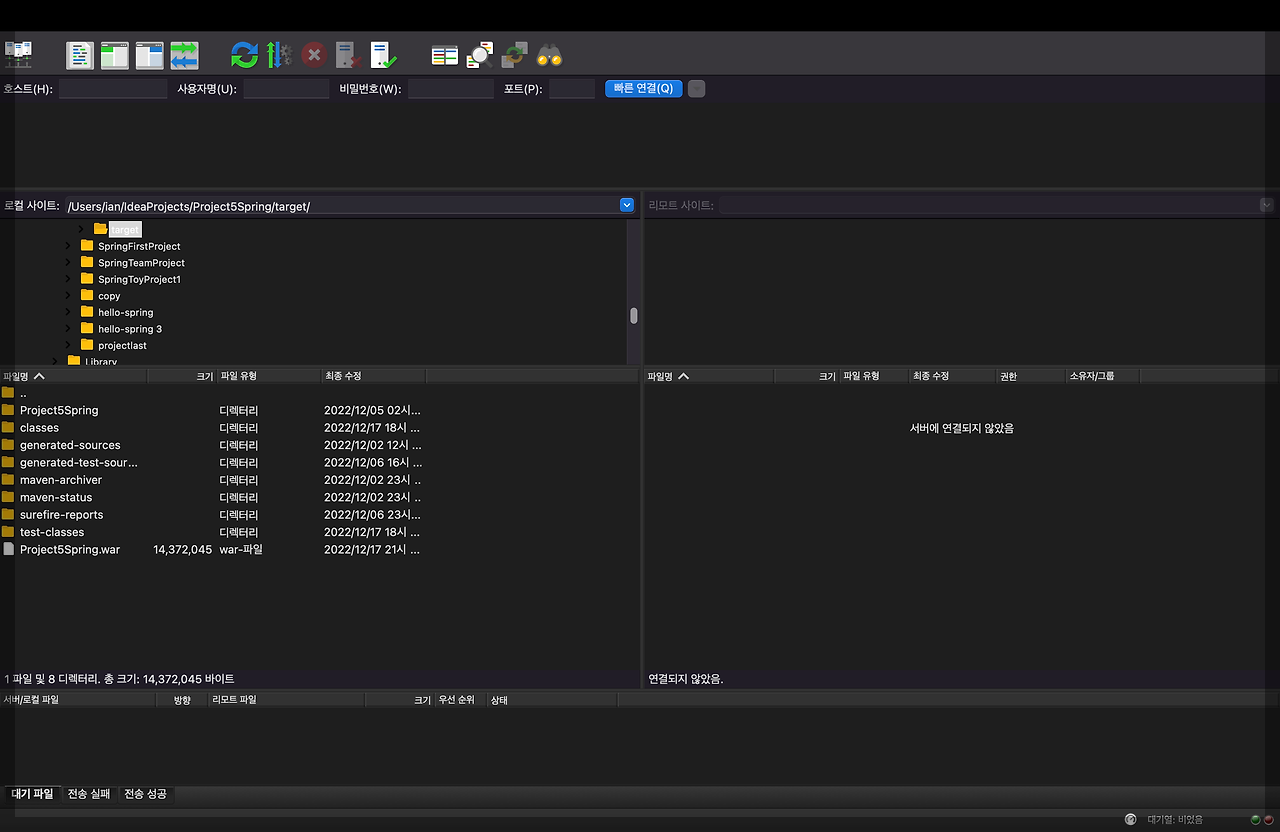Click the disconnect from server icon
The width and height of the screenshot is (1280, 832).
point(348,55)
